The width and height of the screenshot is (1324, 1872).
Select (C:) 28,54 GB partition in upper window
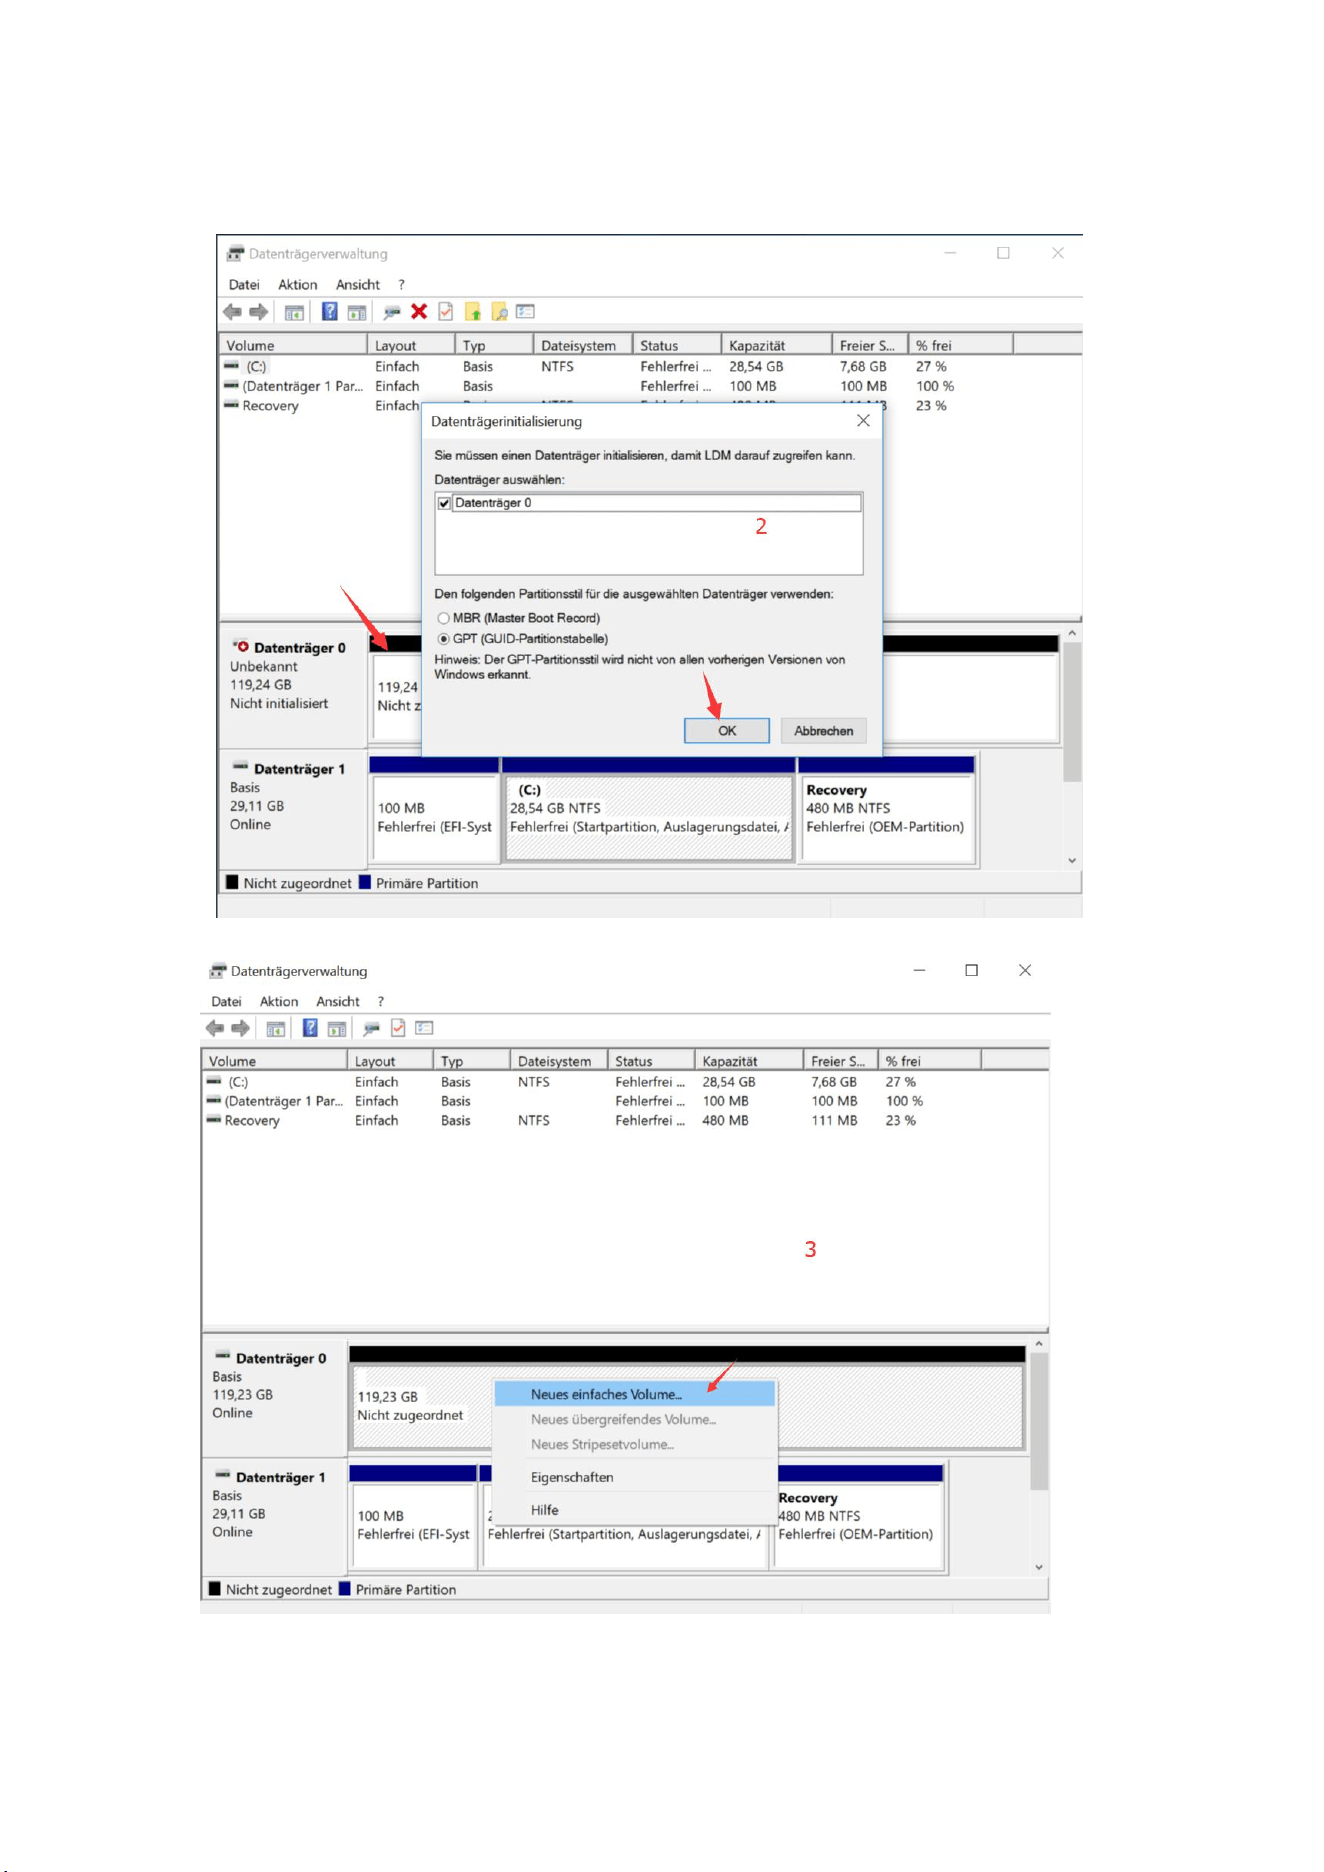click(x=649, y=817)
